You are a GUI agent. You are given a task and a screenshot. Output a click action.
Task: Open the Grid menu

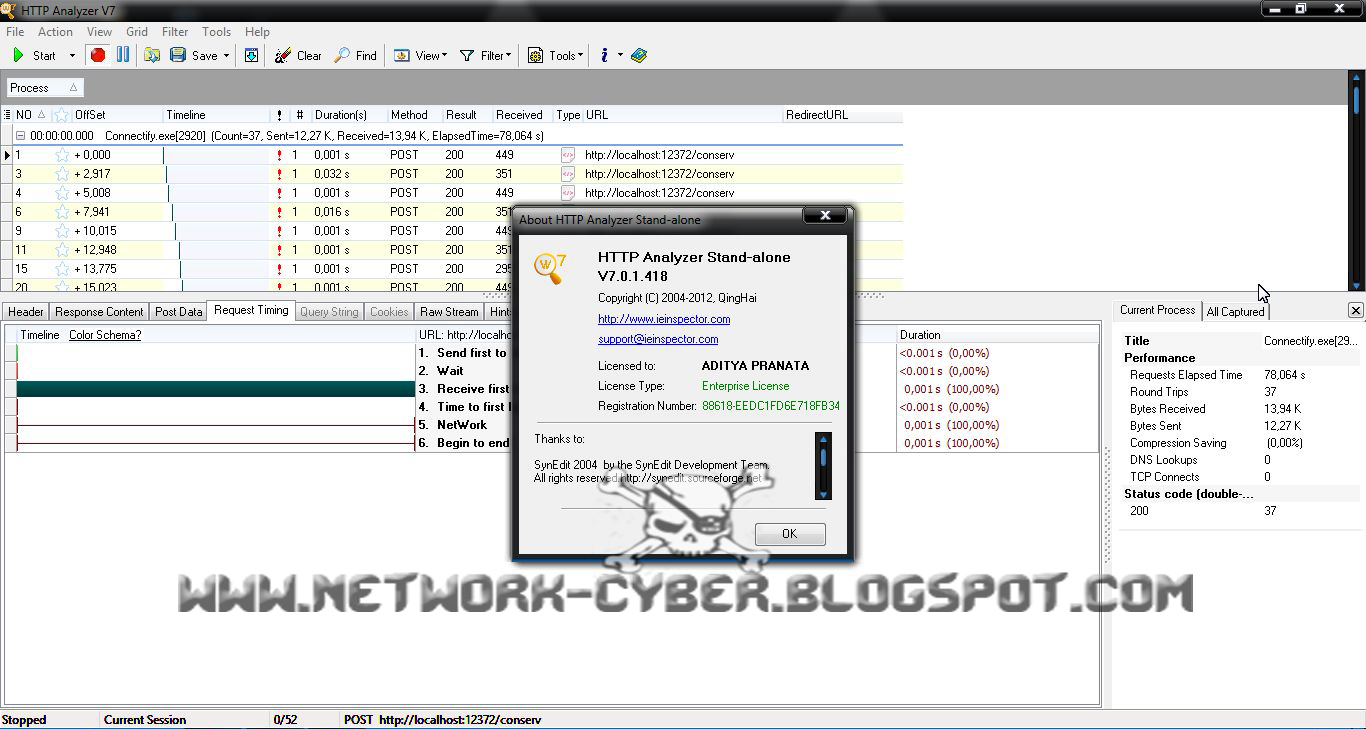pos(137,32)
